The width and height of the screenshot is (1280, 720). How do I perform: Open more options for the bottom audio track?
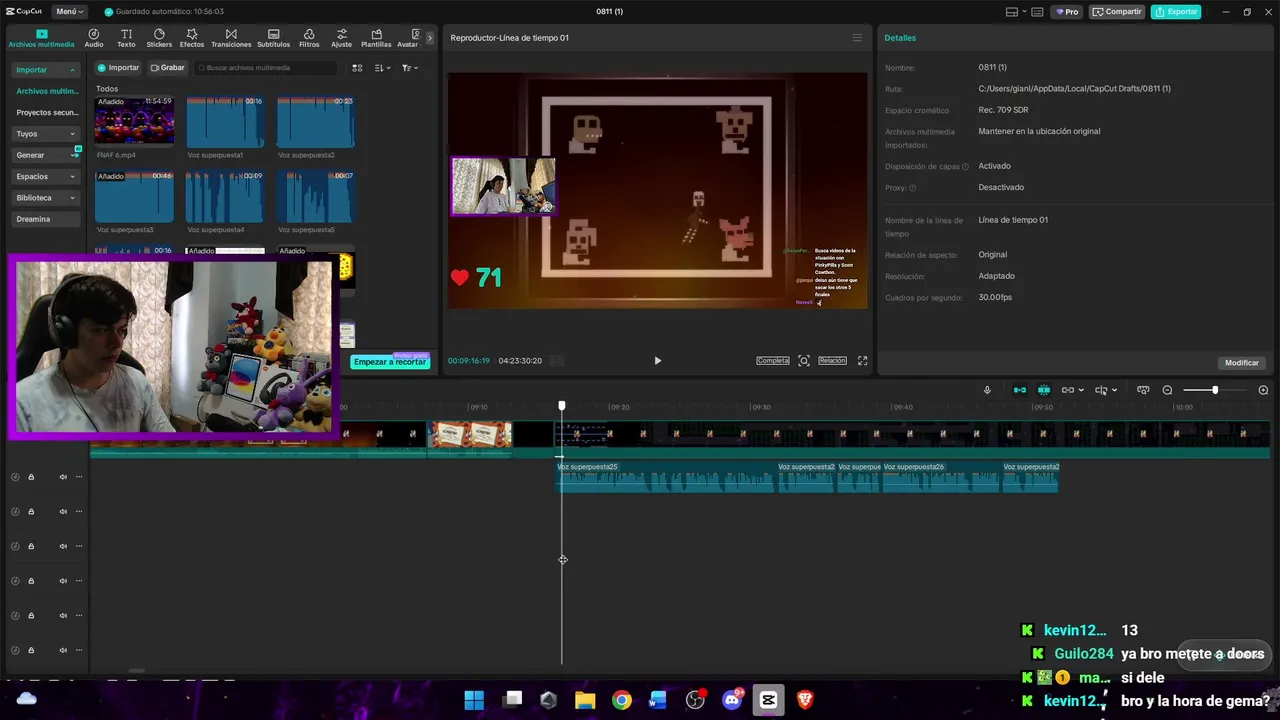(79, 650)
